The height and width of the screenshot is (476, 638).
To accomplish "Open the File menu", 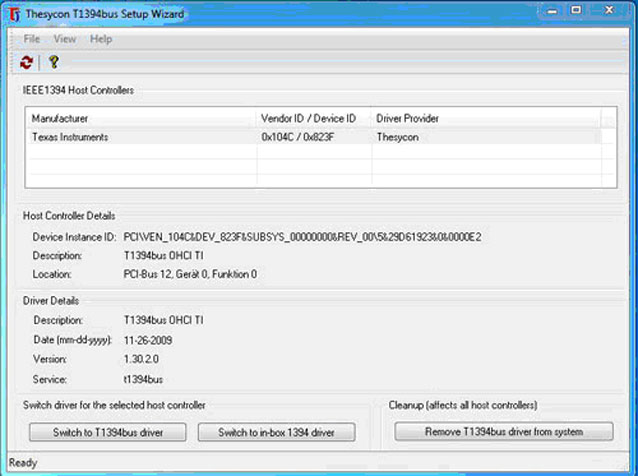I will 32,39.
